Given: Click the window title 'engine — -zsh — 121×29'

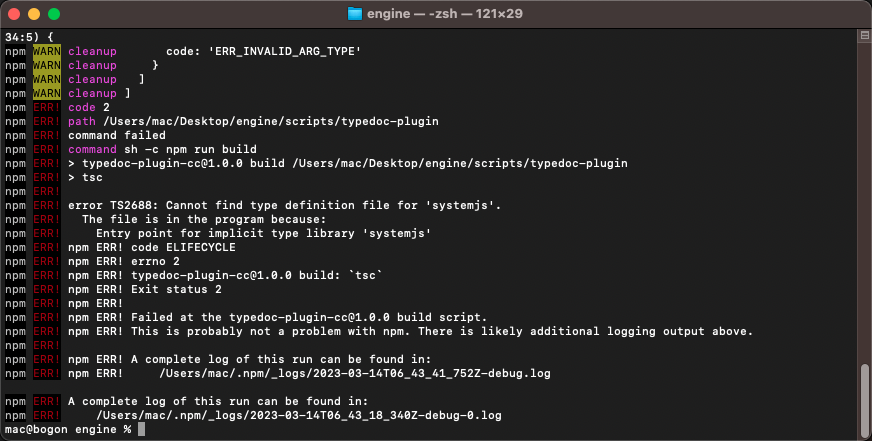Looking at the screenshot, I should pos(447,14).
